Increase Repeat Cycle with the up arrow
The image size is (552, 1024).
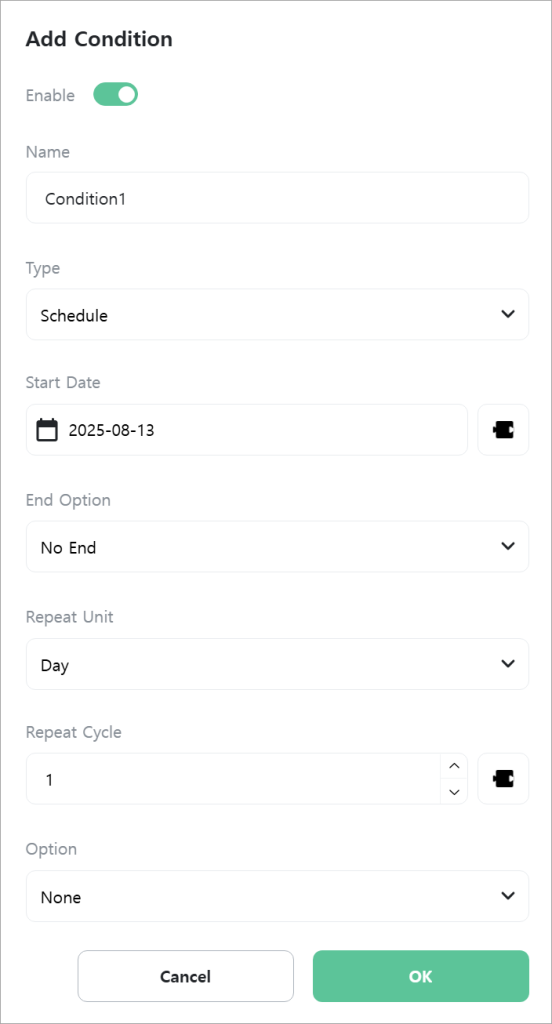(x=454, y=766)
